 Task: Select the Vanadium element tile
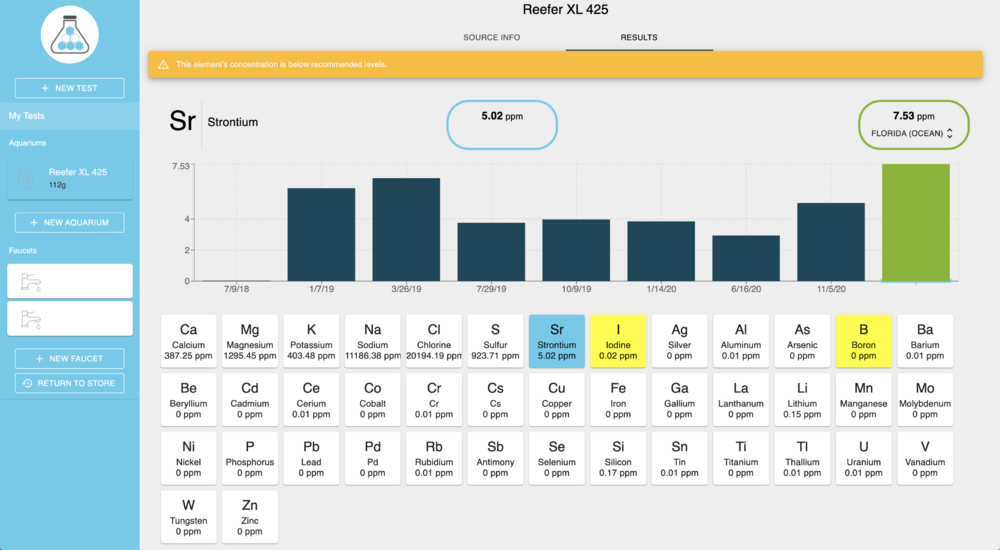coord(925,458)
